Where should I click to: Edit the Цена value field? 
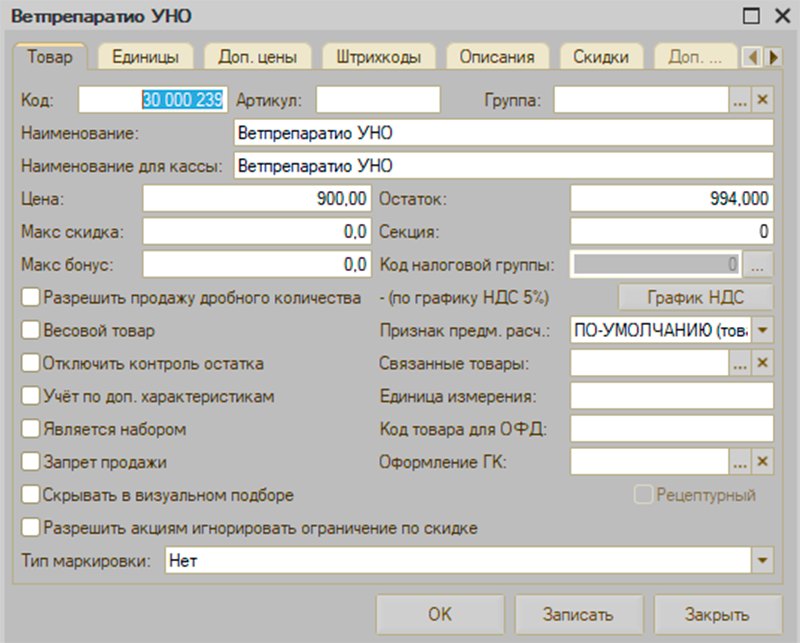(257, 199)
